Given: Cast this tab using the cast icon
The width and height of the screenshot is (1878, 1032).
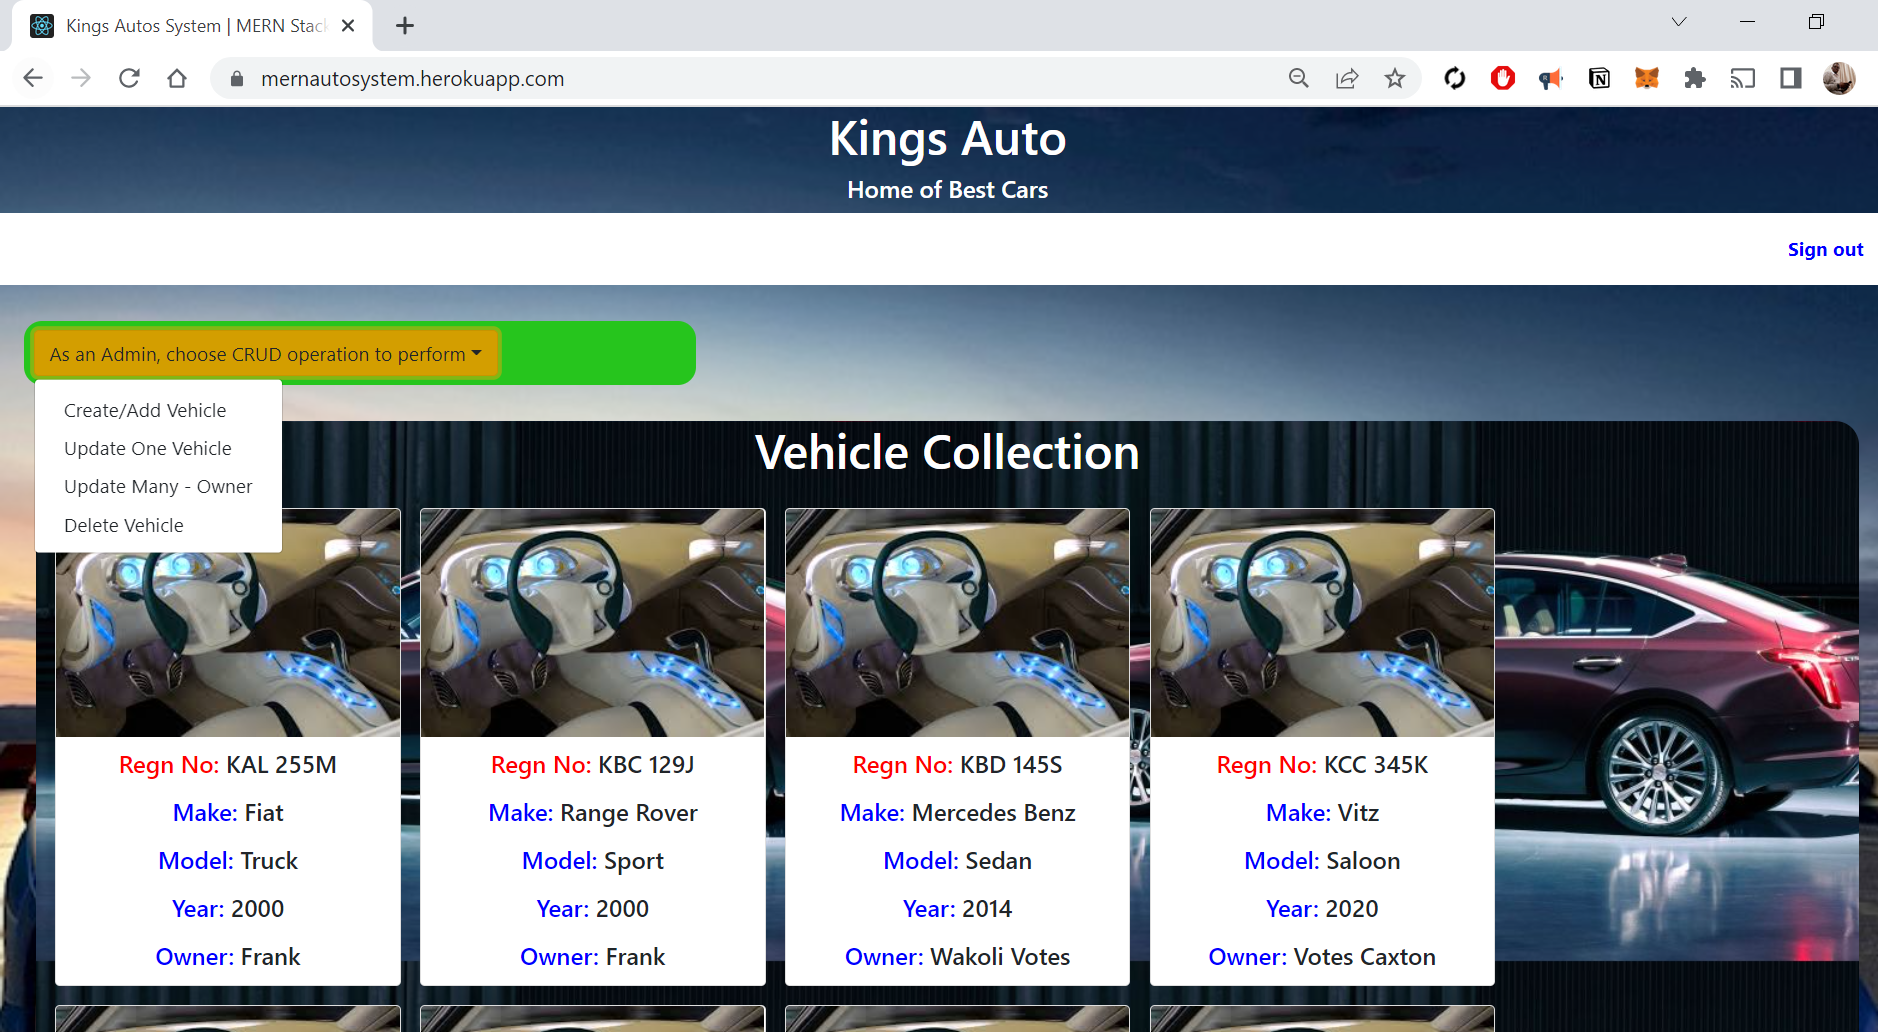Looking at the screenshot, I should coord(1743,78).
